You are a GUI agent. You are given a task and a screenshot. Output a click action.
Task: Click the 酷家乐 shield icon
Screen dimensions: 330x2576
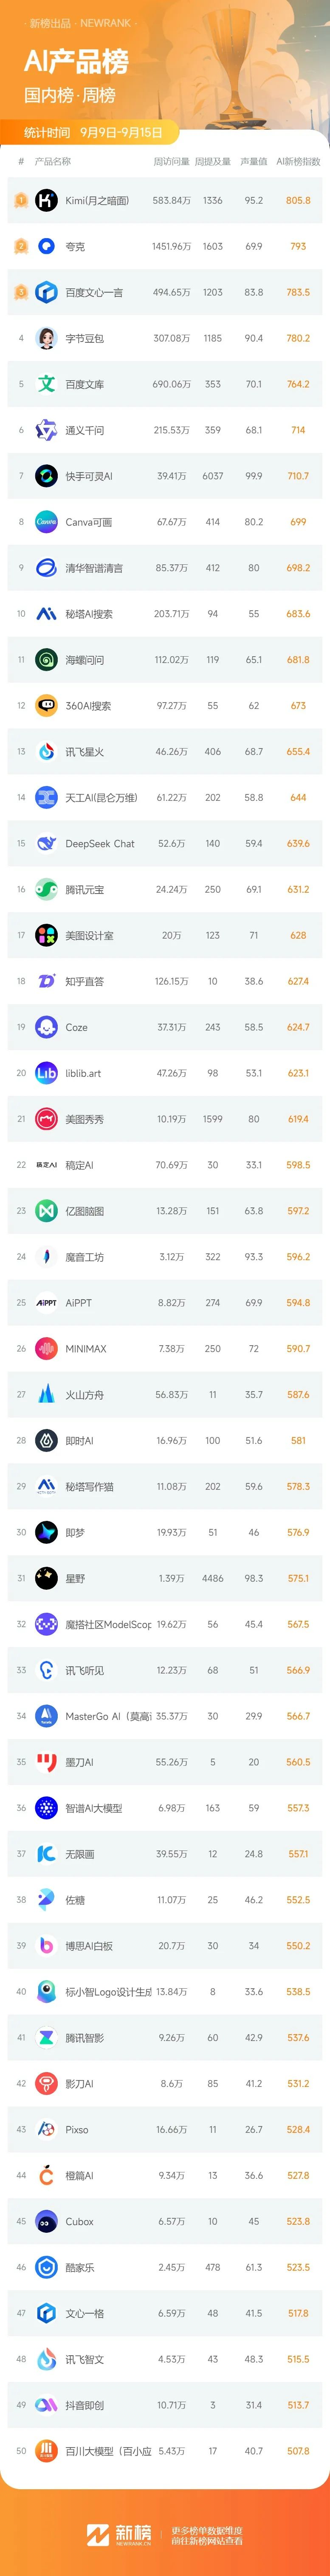click(x=46, y=2267)
